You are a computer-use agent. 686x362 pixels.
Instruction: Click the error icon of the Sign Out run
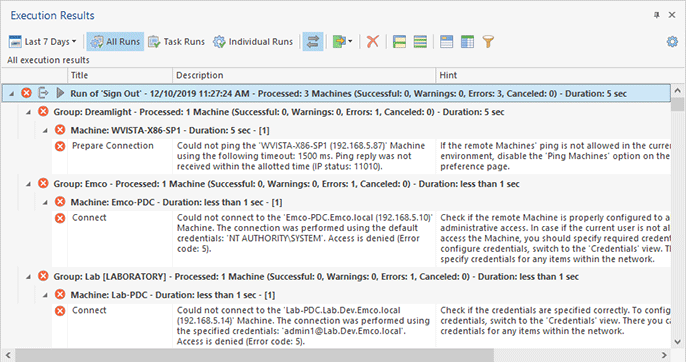(x=27, y=93)
